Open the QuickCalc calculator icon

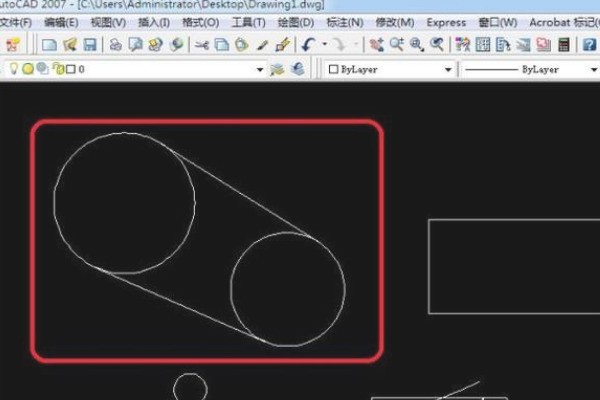pos(564,44)
